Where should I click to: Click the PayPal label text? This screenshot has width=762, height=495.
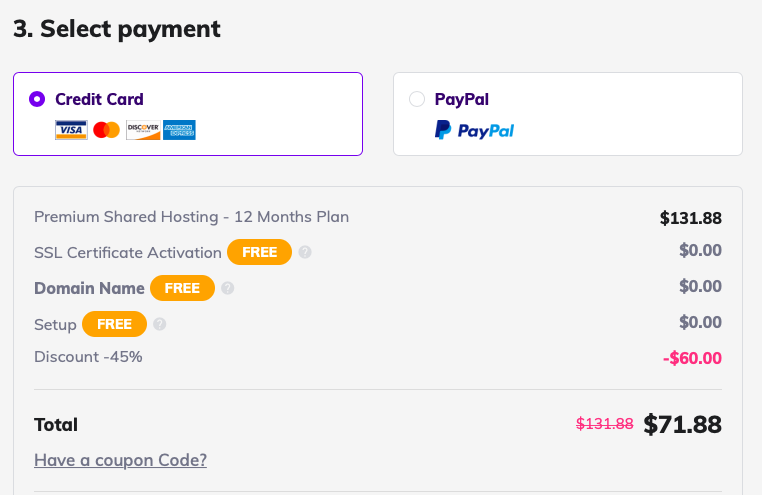click(462, 99)
